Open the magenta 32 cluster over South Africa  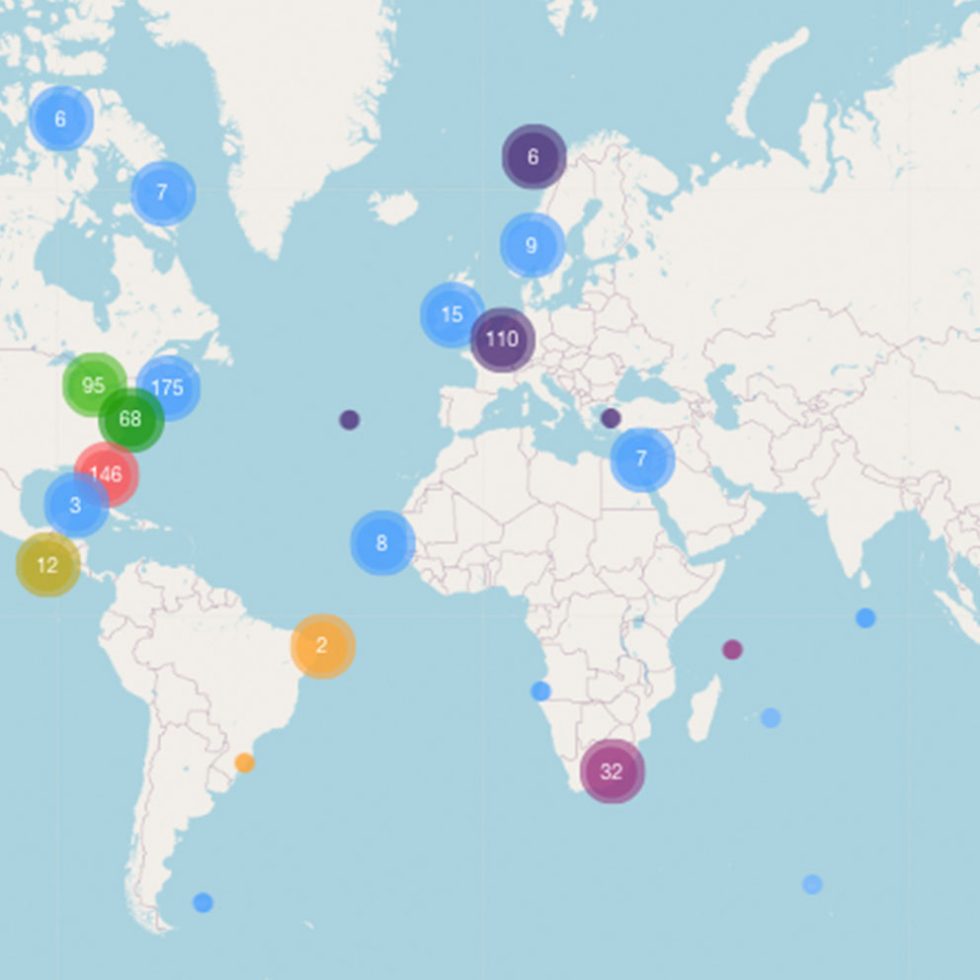coord(611,770)
